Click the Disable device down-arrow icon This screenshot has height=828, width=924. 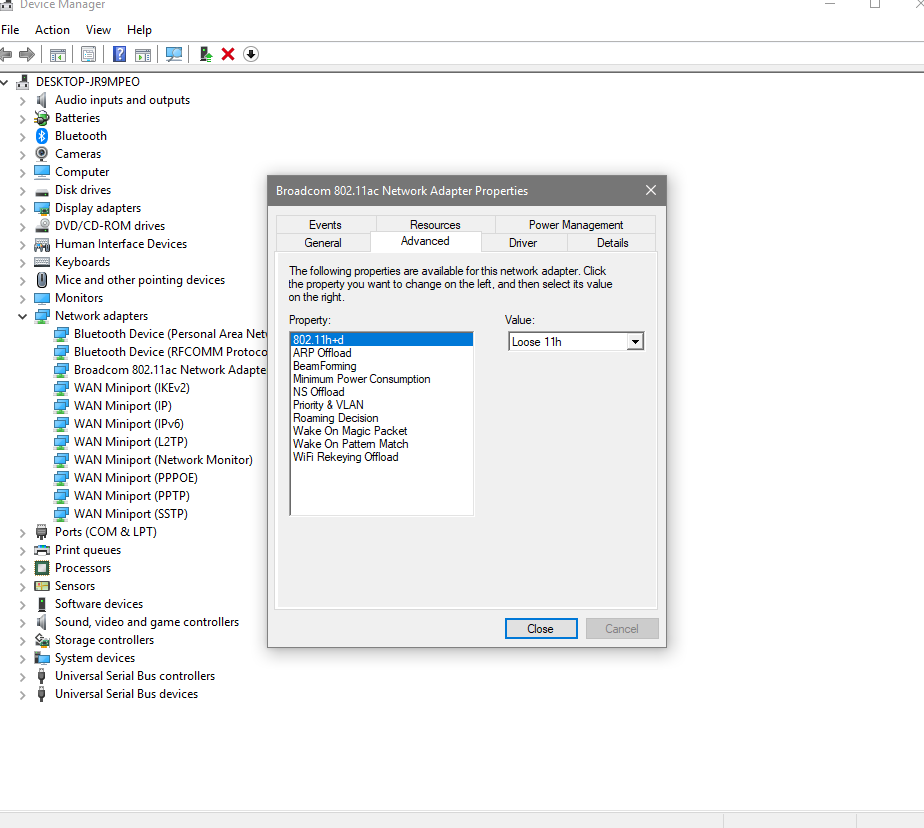(x=251, y=54)
